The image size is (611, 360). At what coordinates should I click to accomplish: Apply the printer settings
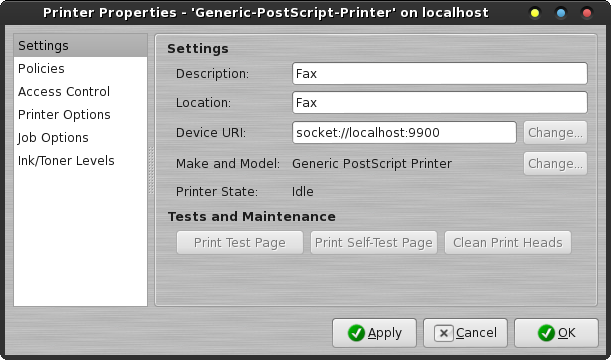pos(374,333)
